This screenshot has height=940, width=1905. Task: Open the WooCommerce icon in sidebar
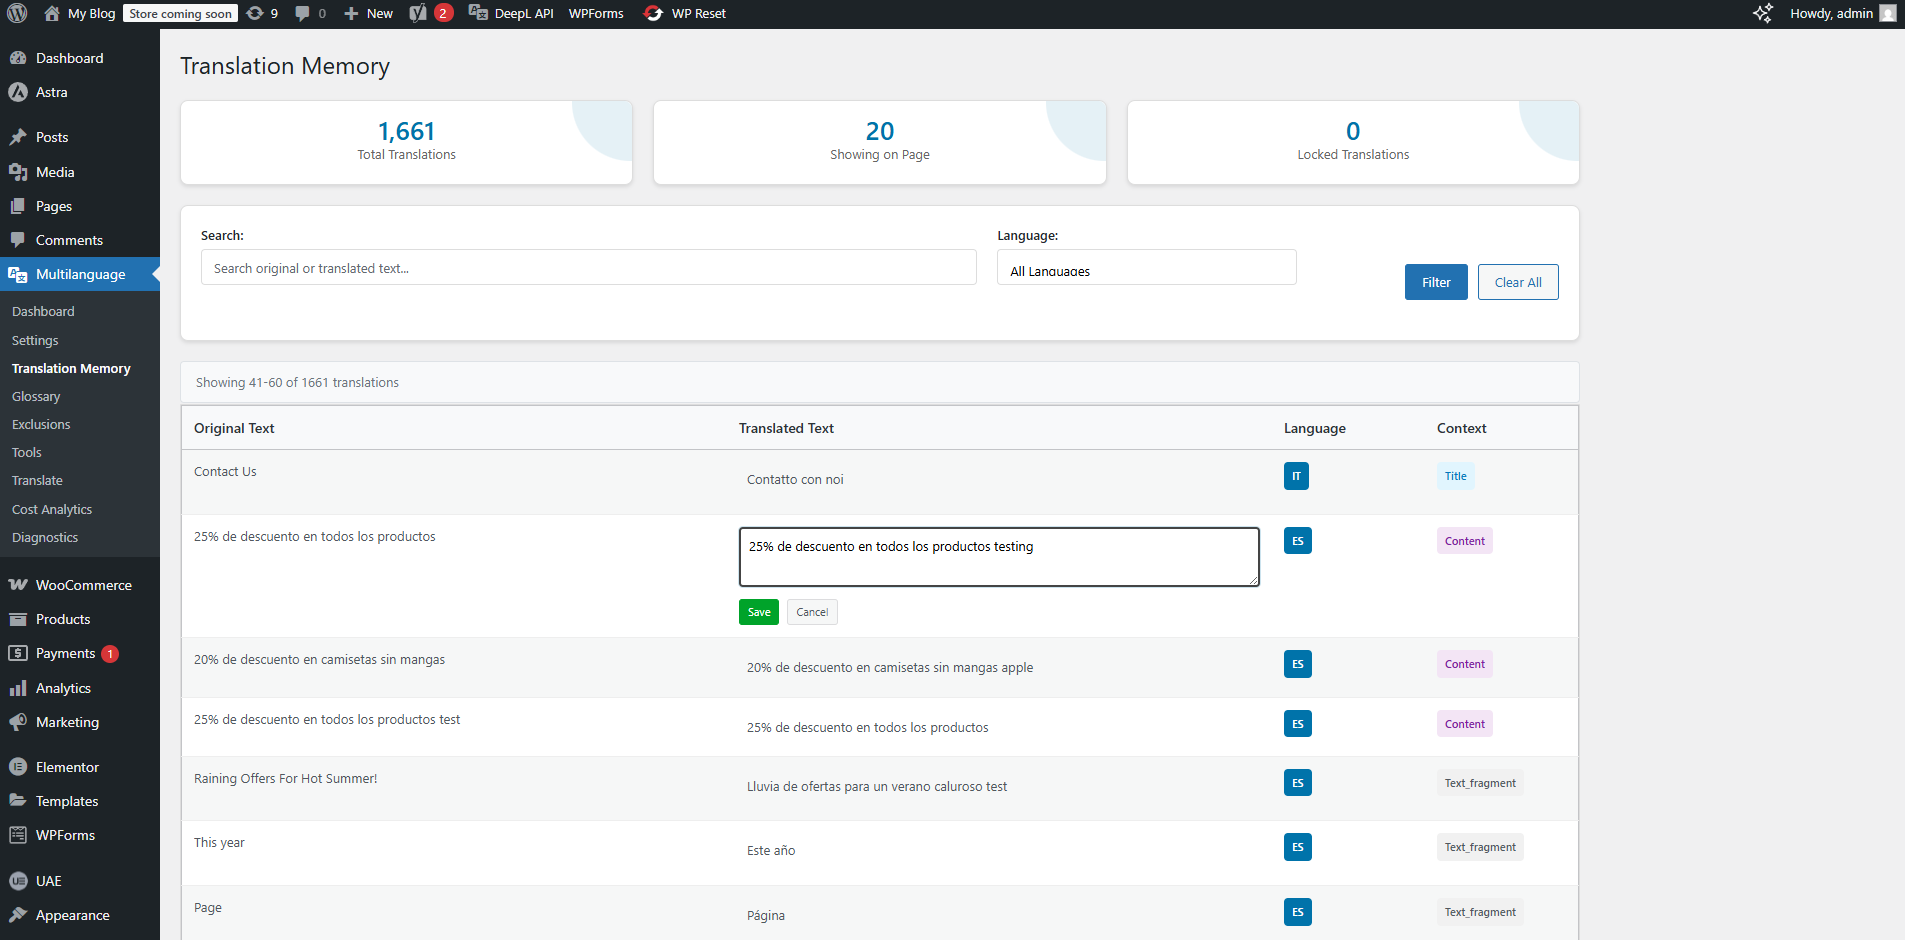[x=18, y=585]
